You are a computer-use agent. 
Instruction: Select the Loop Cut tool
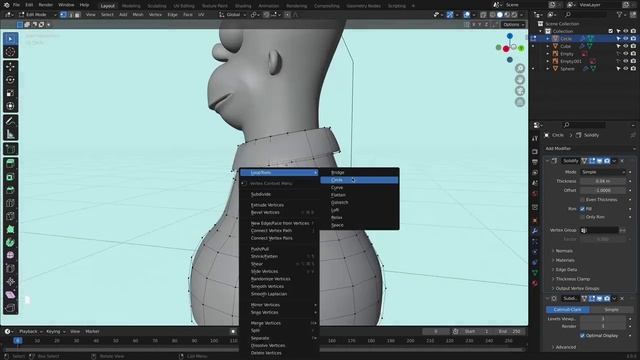tap(10, 203)
